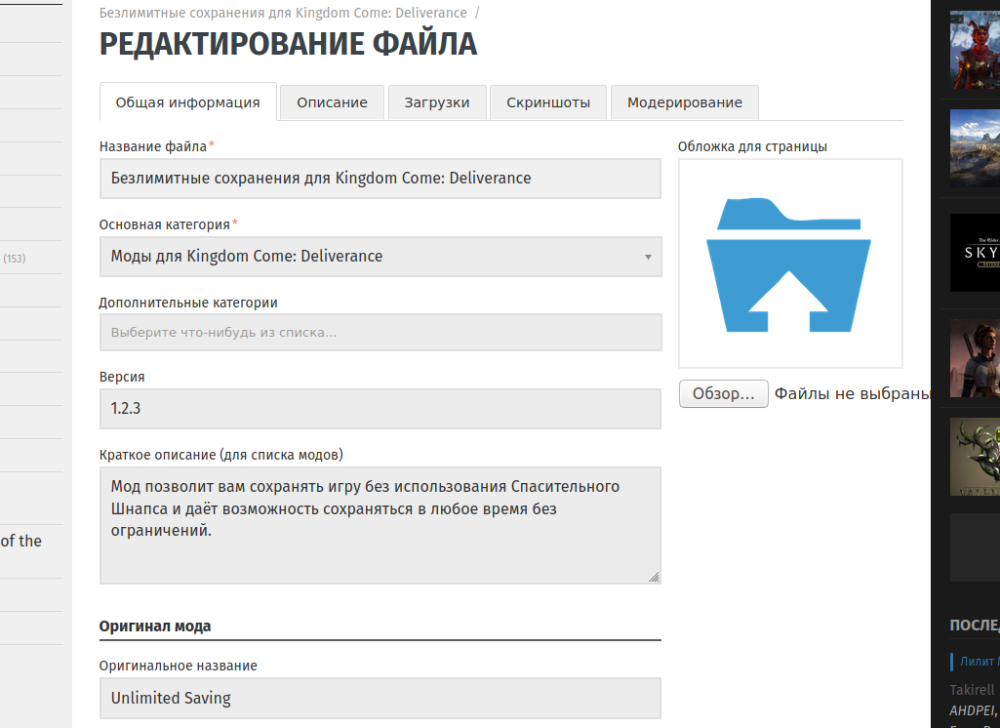This screenshot has height=728, width=1000.
Task: Click the Версия field showing 1.2.3
Action: [380, 409]
